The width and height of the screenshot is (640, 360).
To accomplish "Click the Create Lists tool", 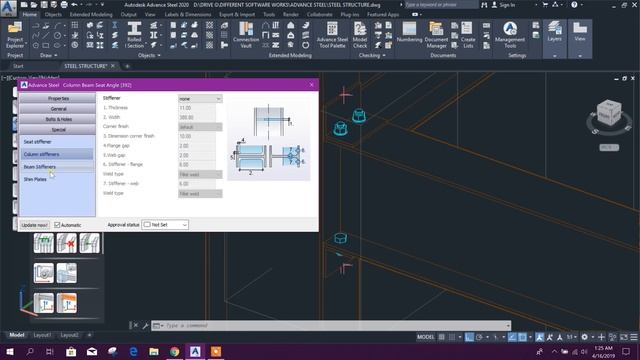I will (x=468, y=35).
